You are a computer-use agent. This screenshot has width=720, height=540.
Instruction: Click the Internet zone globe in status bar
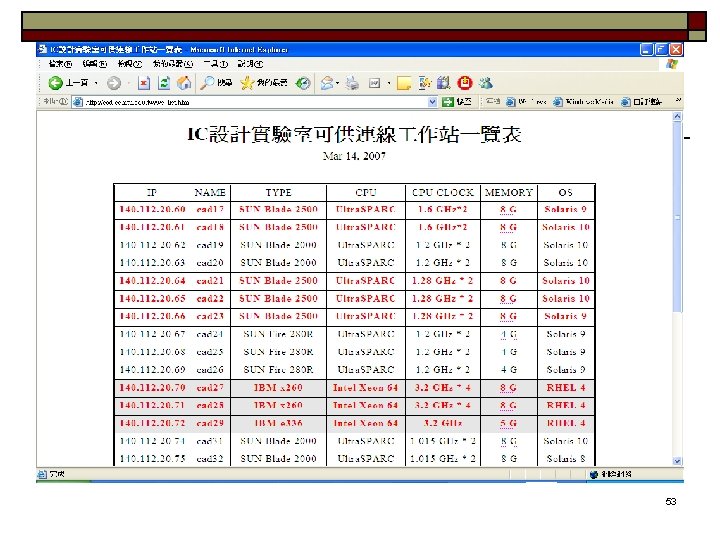[x=594, y=474]
